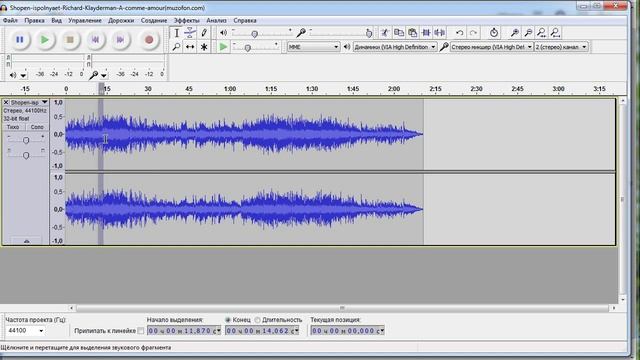Open the Правка menu
The width and height of the screenshot is (640, 360).
(34, 20)
